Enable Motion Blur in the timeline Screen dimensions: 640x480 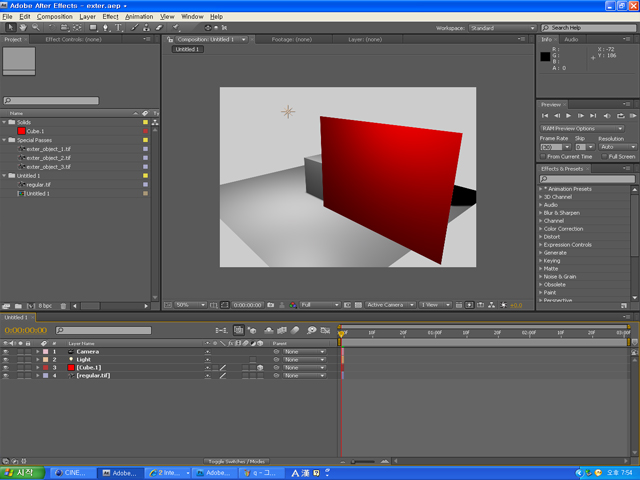pyautogui.click(x=295, y=330)
